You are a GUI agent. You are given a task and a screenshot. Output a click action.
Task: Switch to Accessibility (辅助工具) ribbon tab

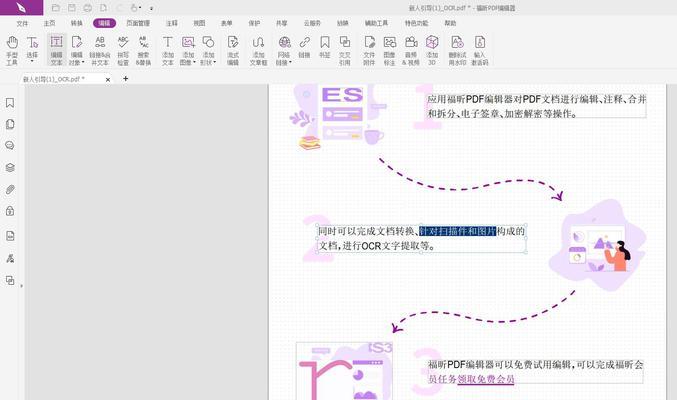[376, 23]
